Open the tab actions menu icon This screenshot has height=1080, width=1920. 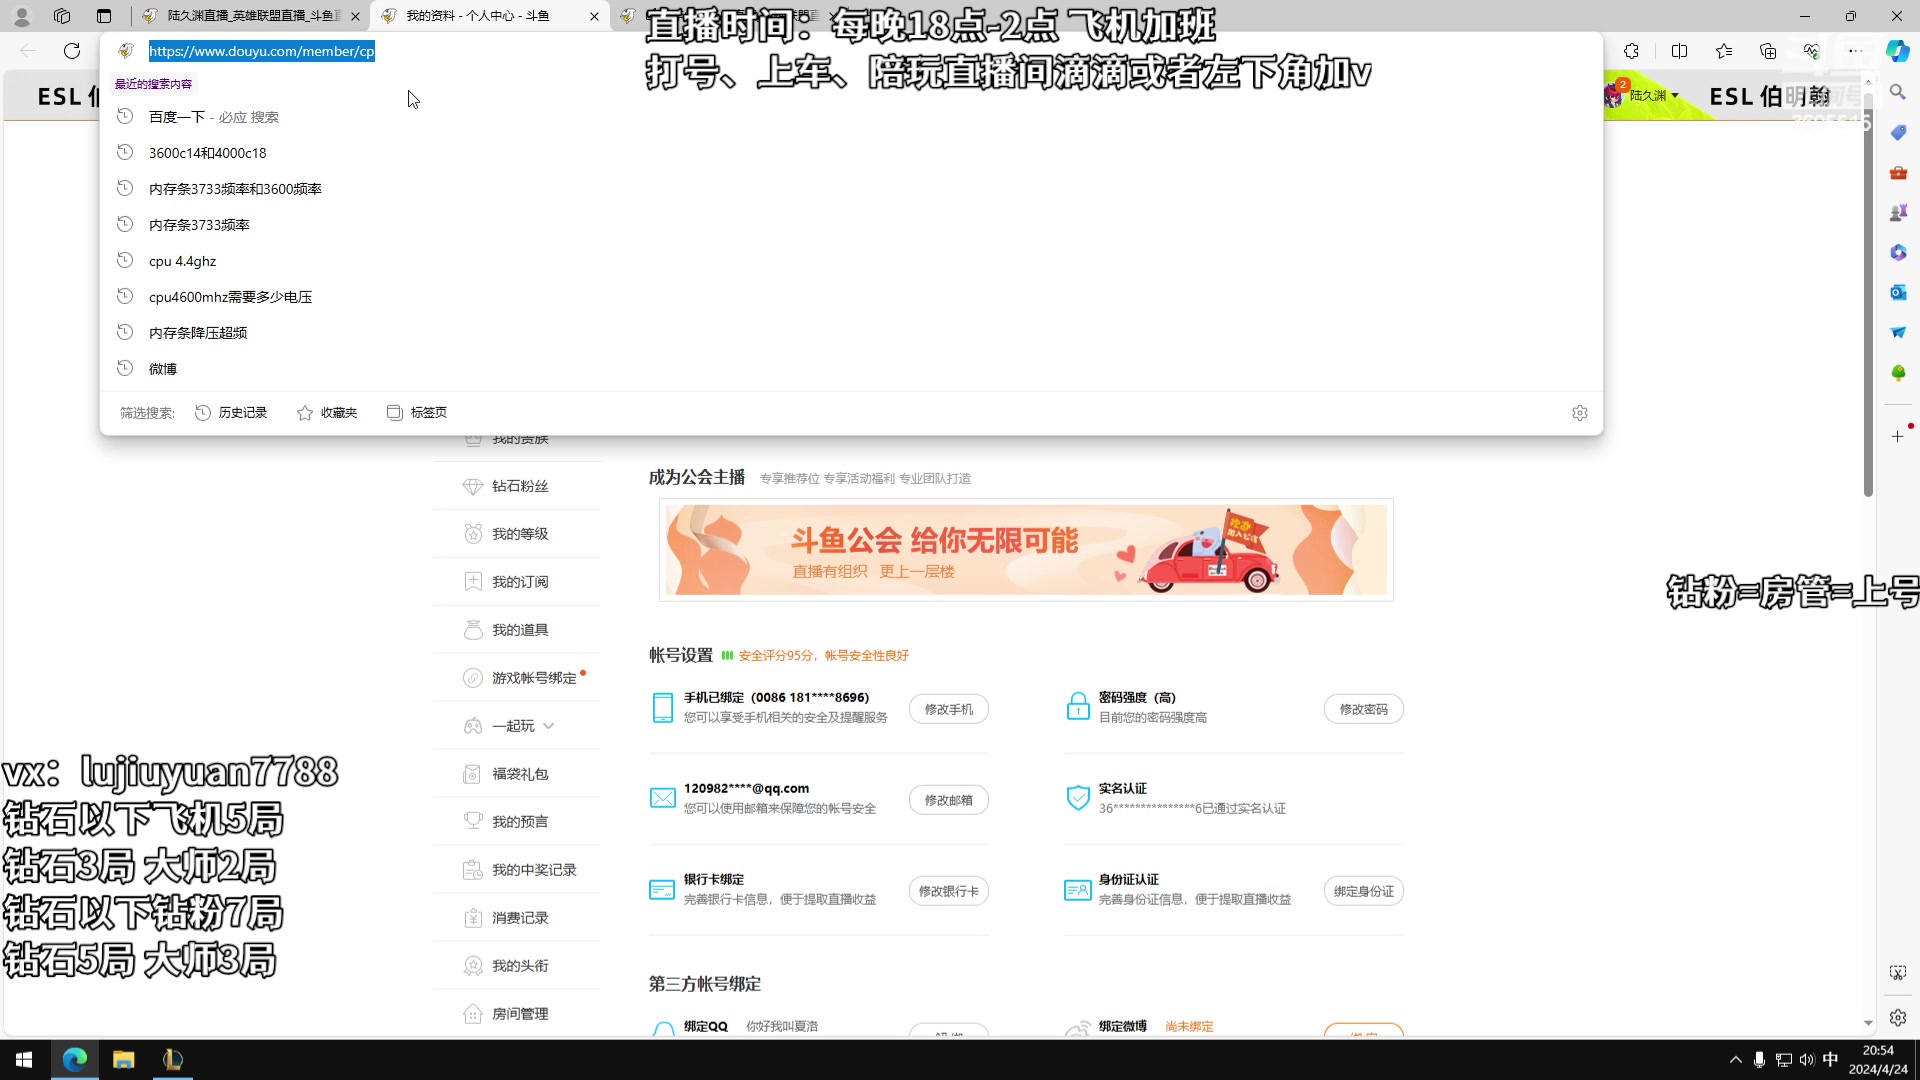coord(104,16)
